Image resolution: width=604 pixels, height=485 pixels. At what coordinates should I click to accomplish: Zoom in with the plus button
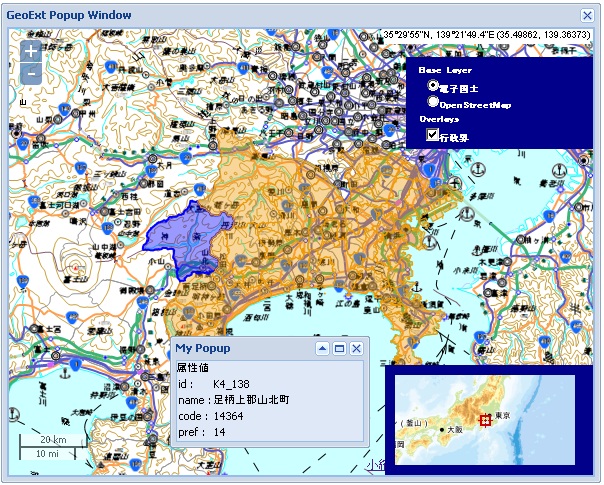pos(31,50)
